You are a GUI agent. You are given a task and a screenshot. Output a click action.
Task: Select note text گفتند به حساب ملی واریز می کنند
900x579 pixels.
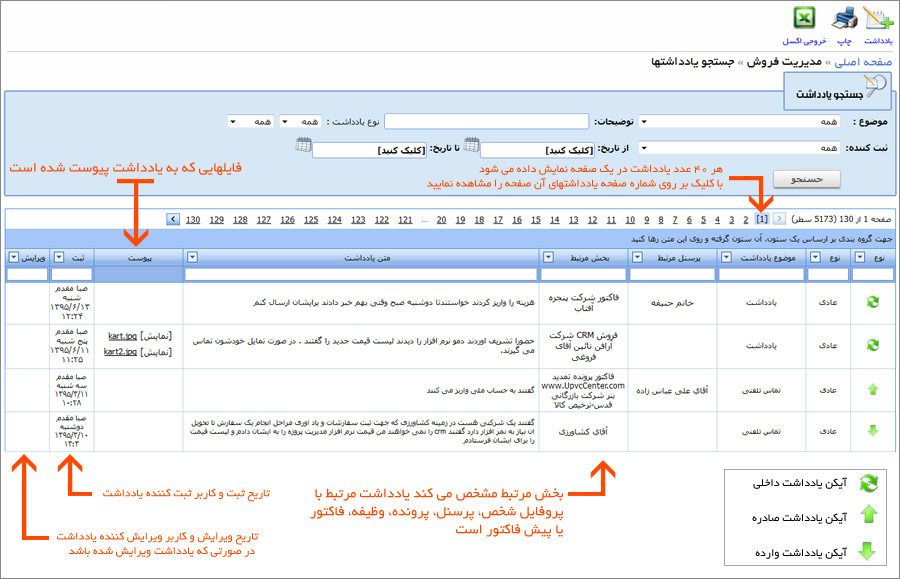[x=480, y=390]
